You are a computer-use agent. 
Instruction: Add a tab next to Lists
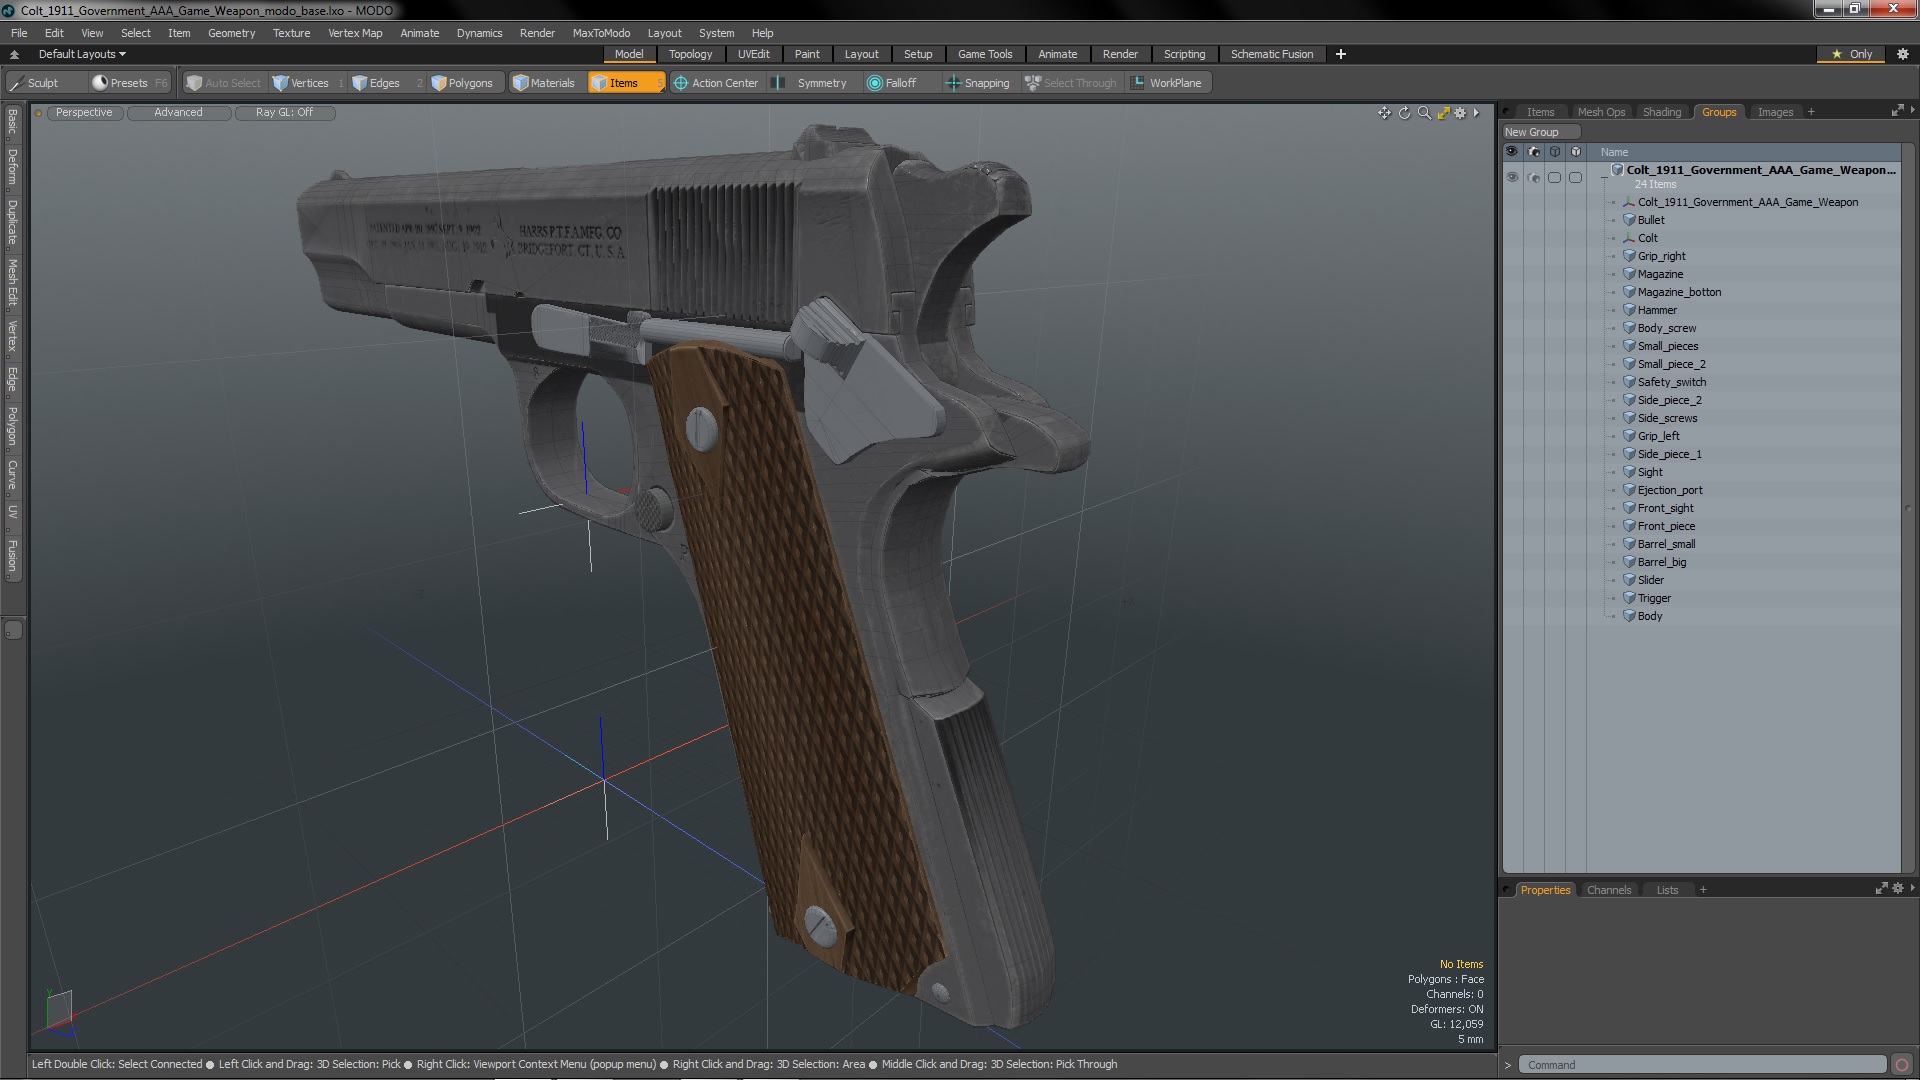[x=1703, y=890]
